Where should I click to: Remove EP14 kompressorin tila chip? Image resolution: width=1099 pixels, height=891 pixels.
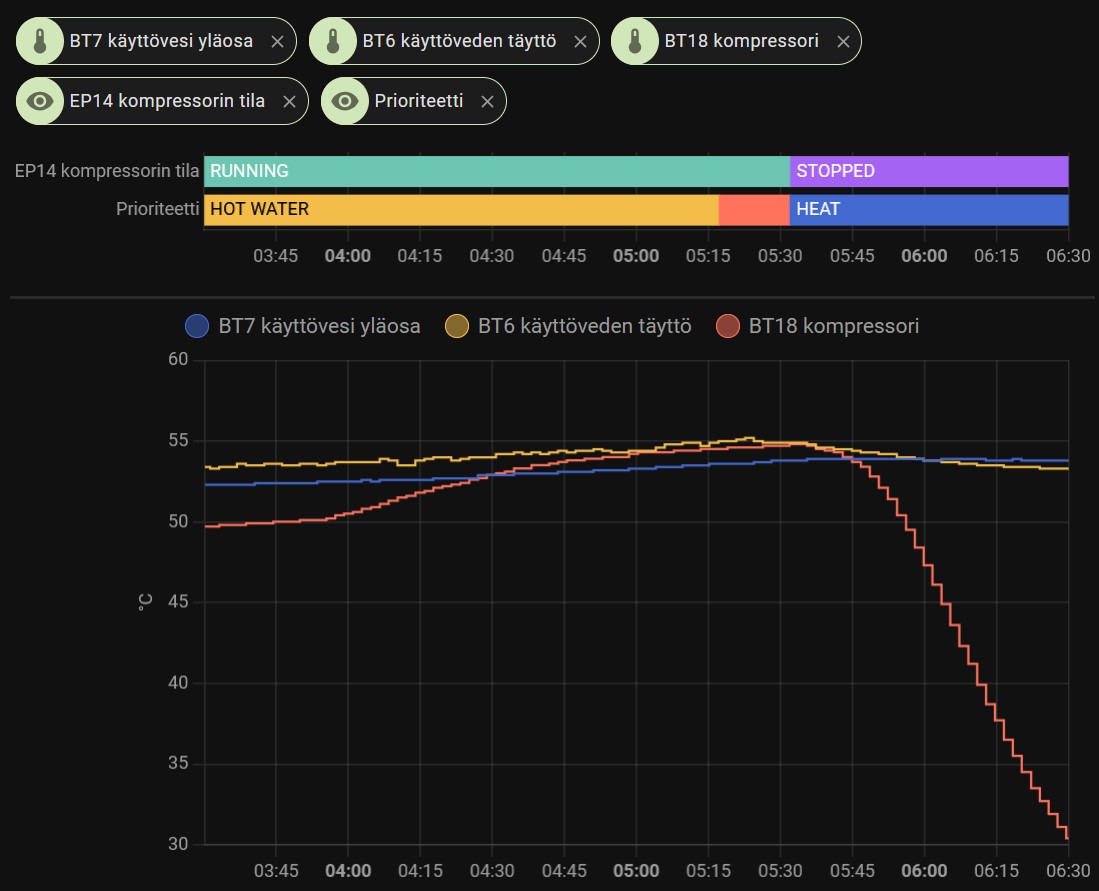tap(289, 102)
